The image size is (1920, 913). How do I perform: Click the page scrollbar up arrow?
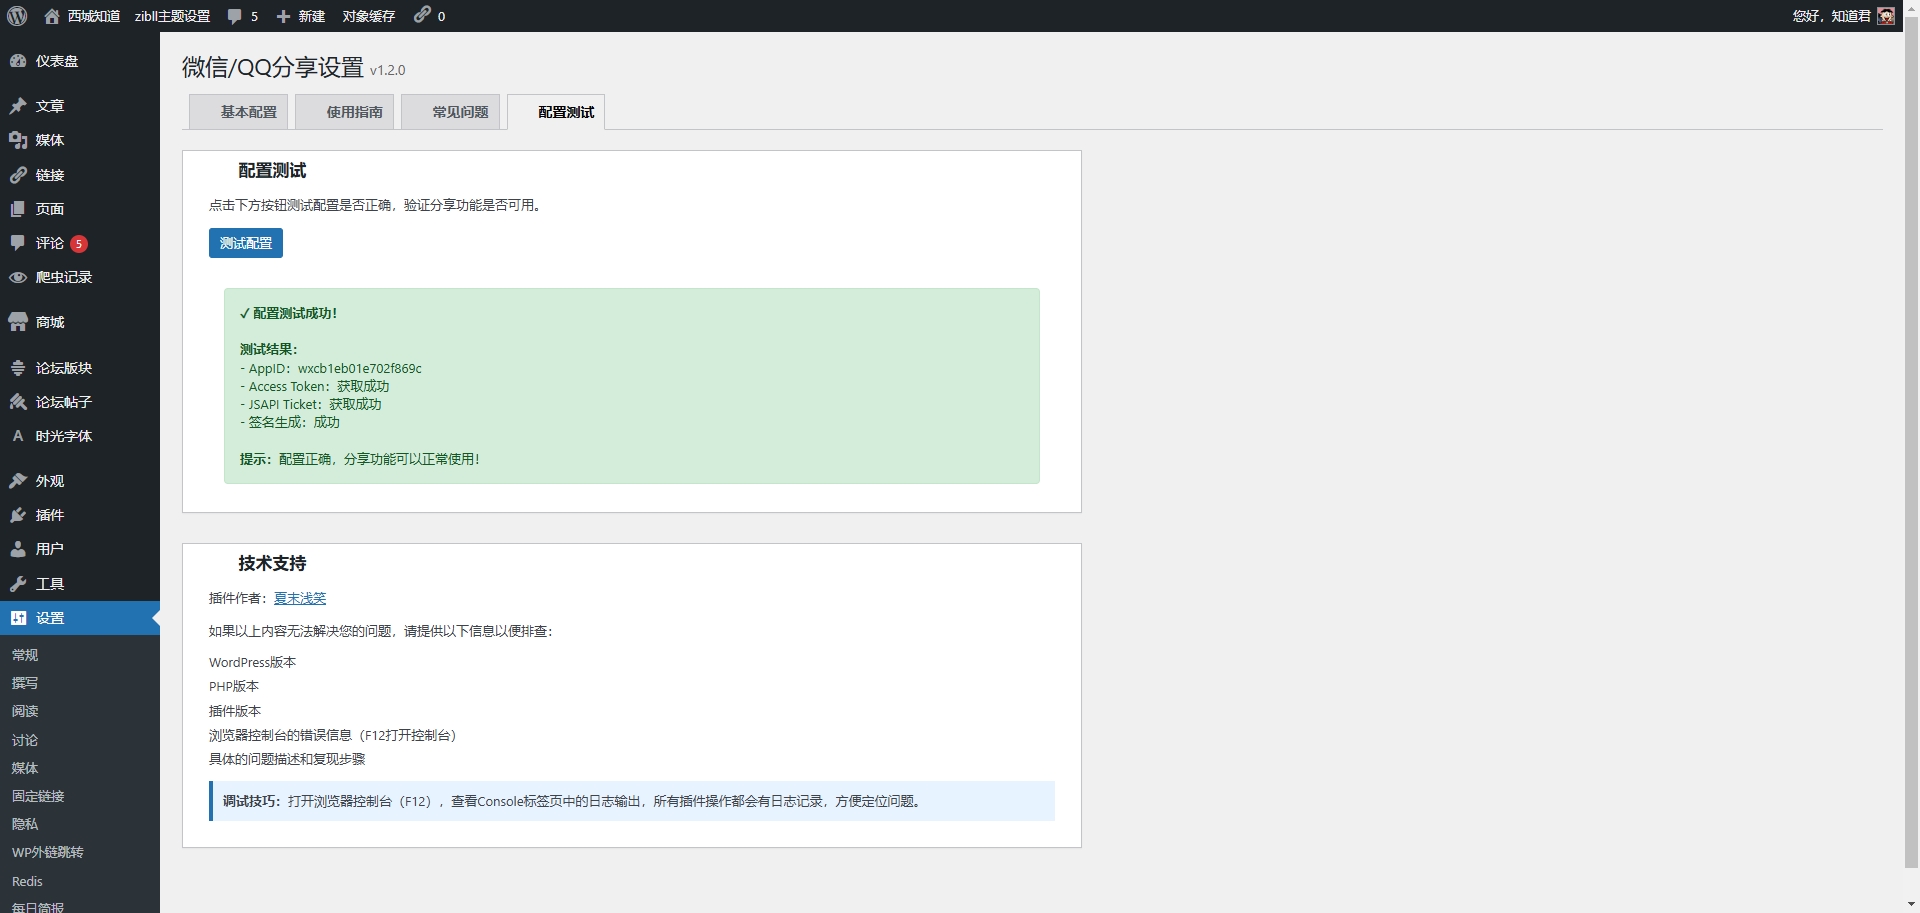click(1911, 8)
